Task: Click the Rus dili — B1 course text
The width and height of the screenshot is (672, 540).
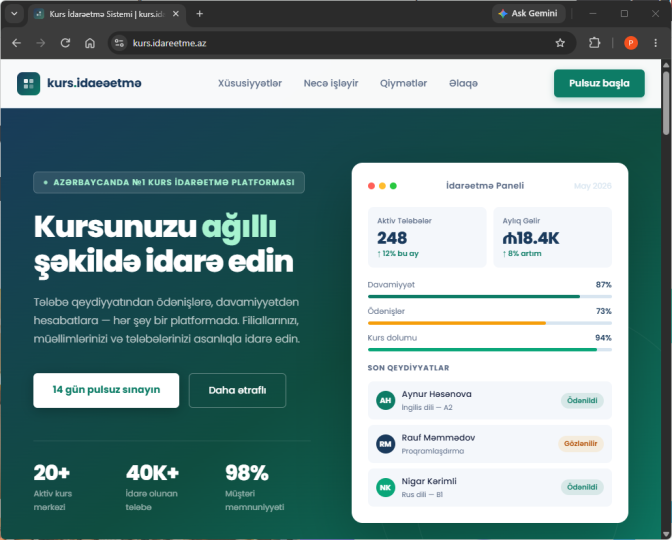Action: coord(422,495)
